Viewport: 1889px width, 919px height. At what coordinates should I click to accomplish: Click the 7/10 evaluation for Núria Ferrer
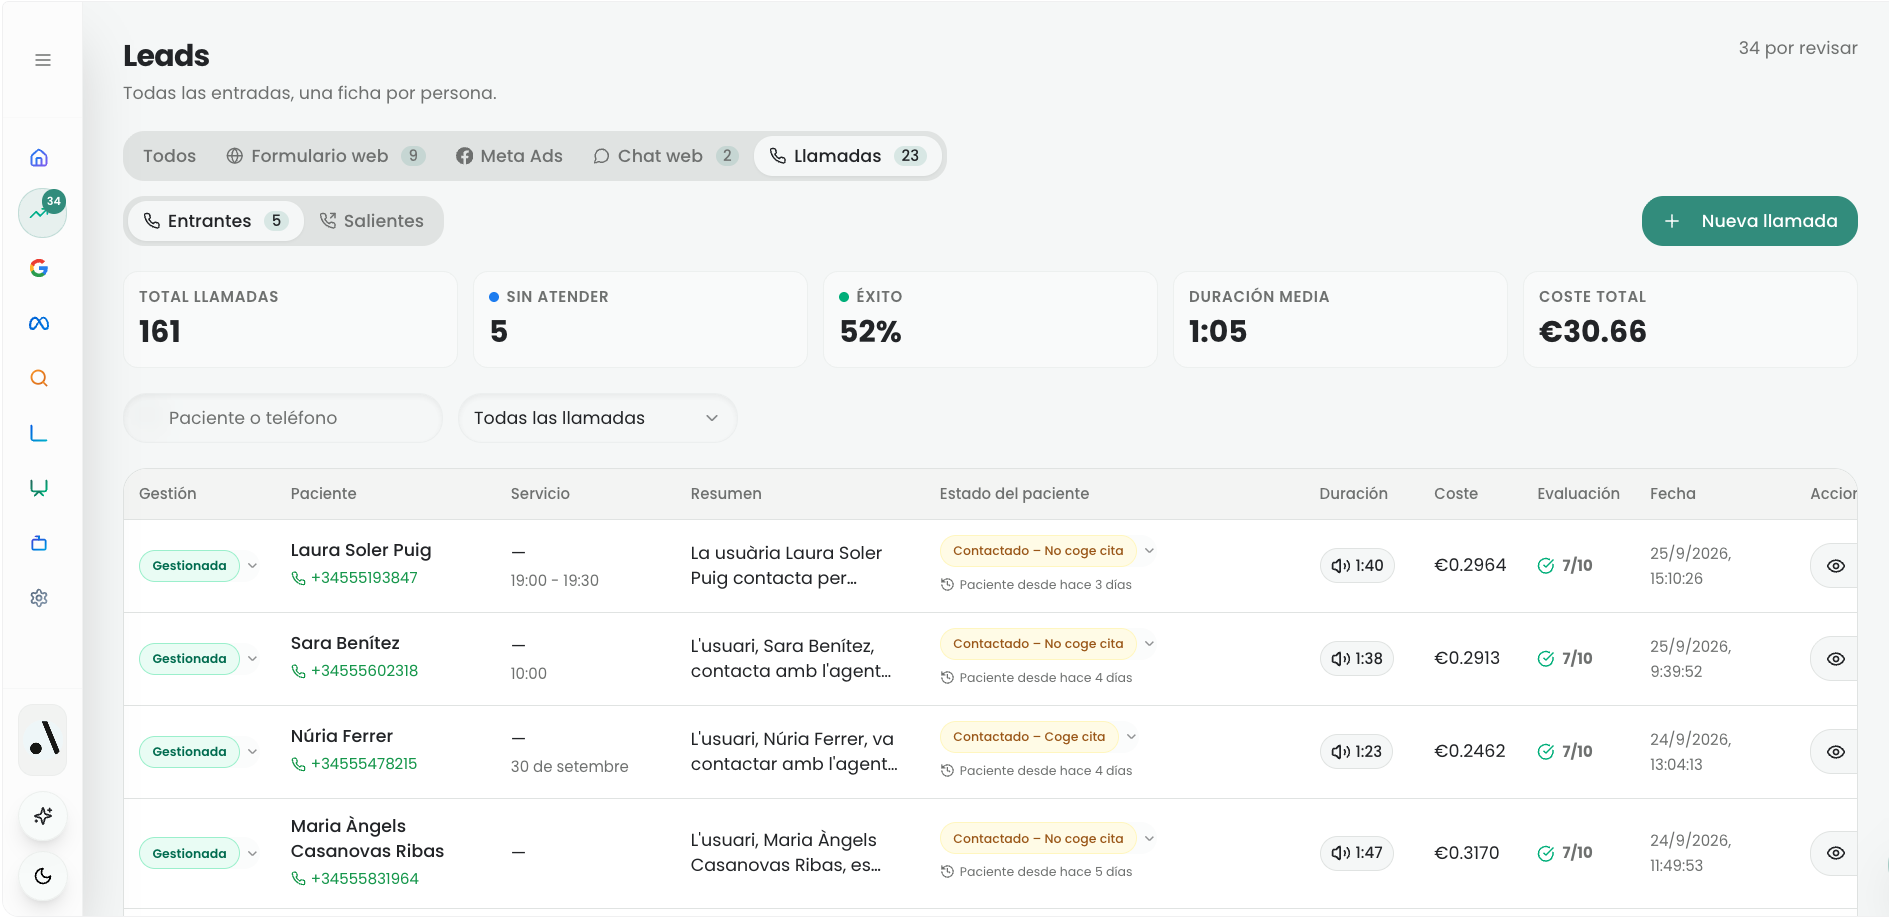tap(1565, 752)
